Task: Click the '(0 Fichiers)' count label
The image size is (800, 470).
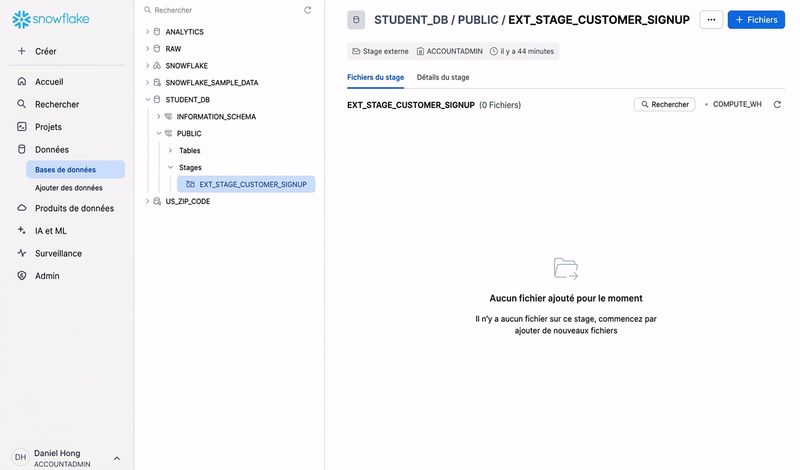Action: point(500,105)
